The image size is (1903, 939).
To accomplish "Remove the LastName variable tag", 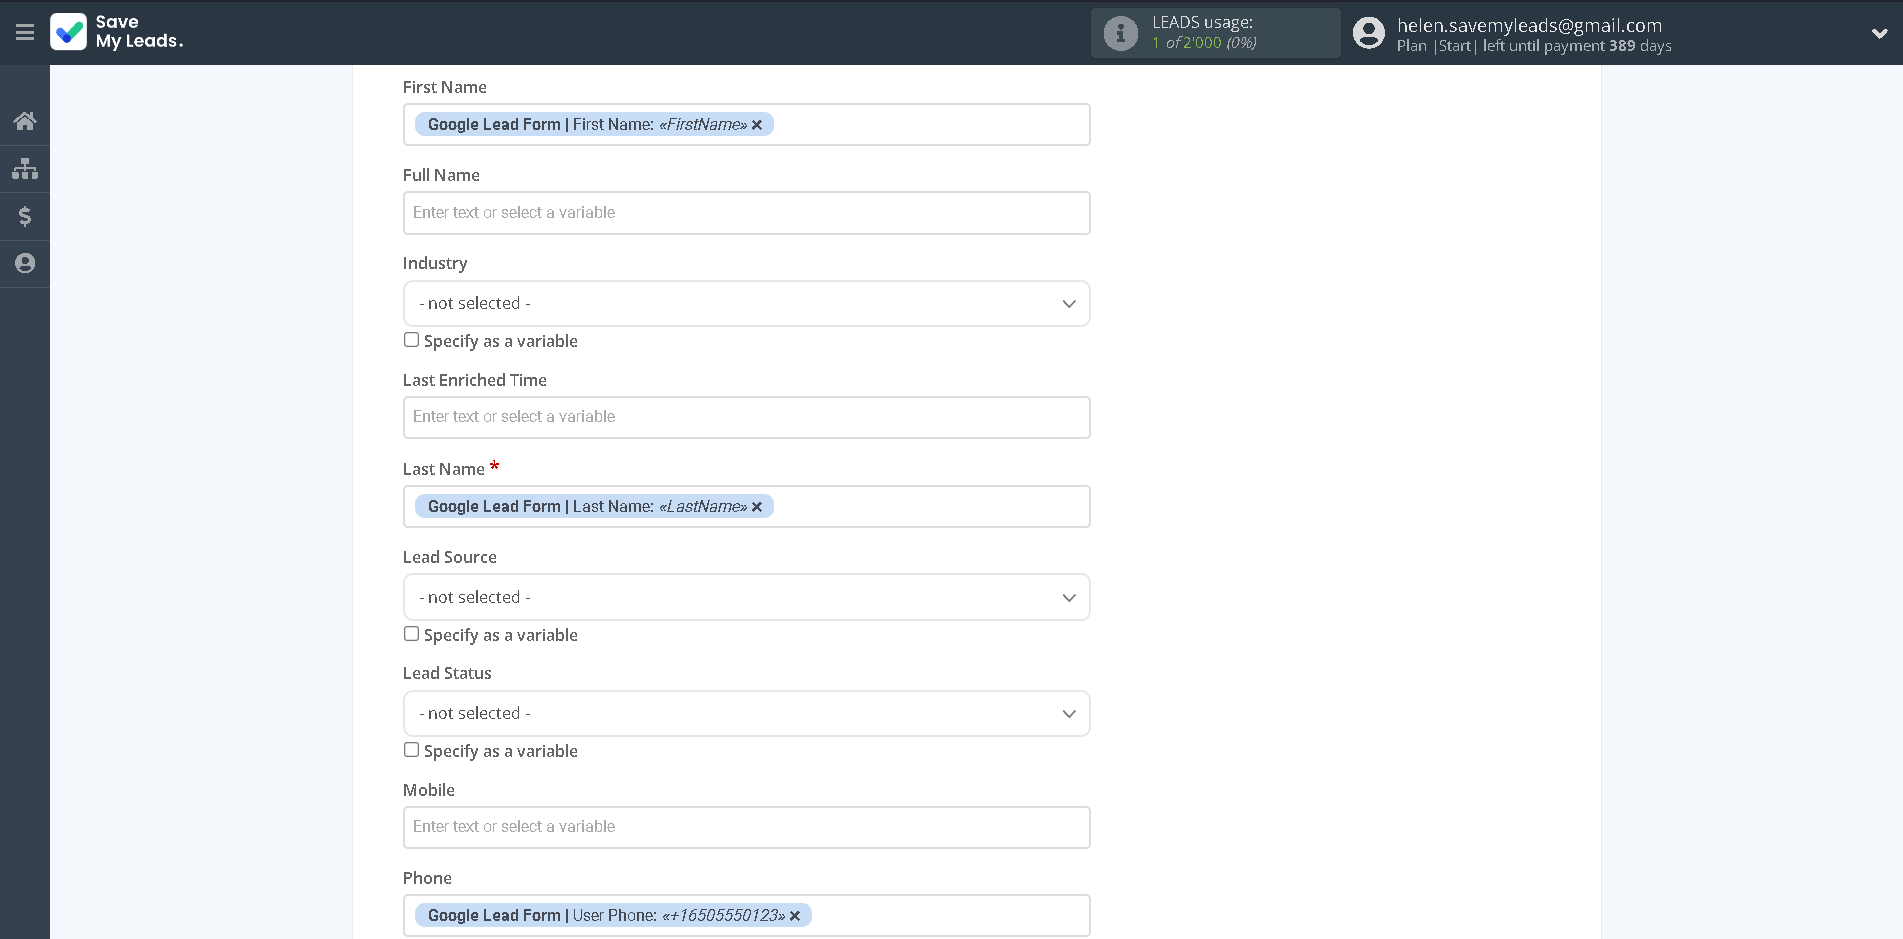I will click(x=757, y=507).
